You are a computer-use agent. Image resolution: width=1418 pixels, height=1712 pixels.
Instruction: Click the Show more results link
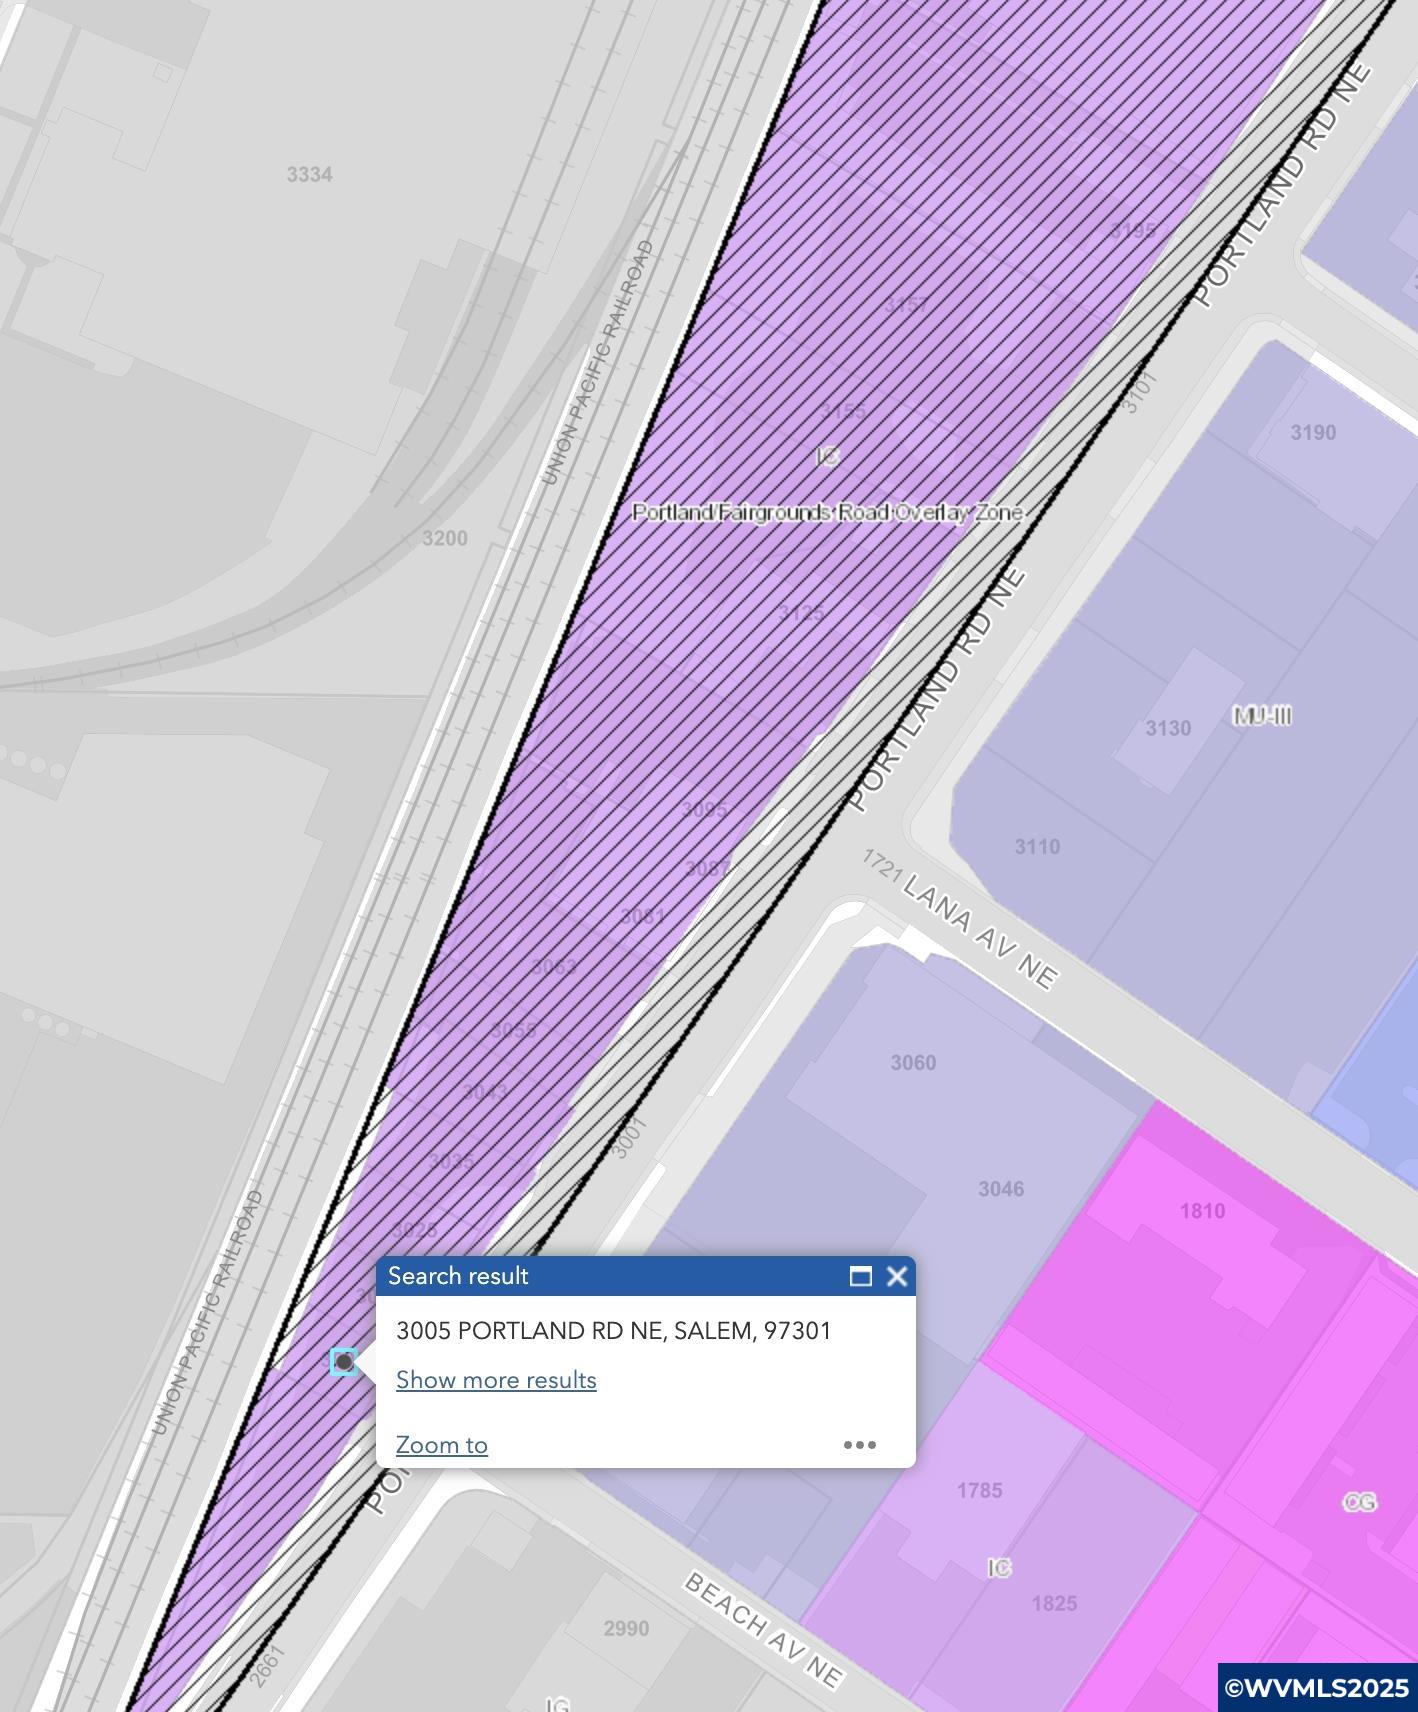tap(496, 1380)
